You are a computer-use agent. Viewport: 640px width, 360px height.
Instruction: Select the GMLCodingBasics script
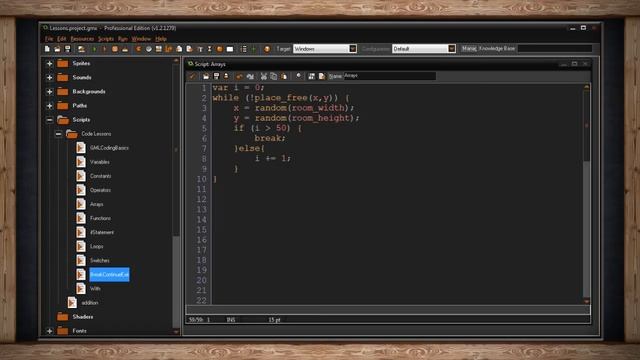pos(109,148)
